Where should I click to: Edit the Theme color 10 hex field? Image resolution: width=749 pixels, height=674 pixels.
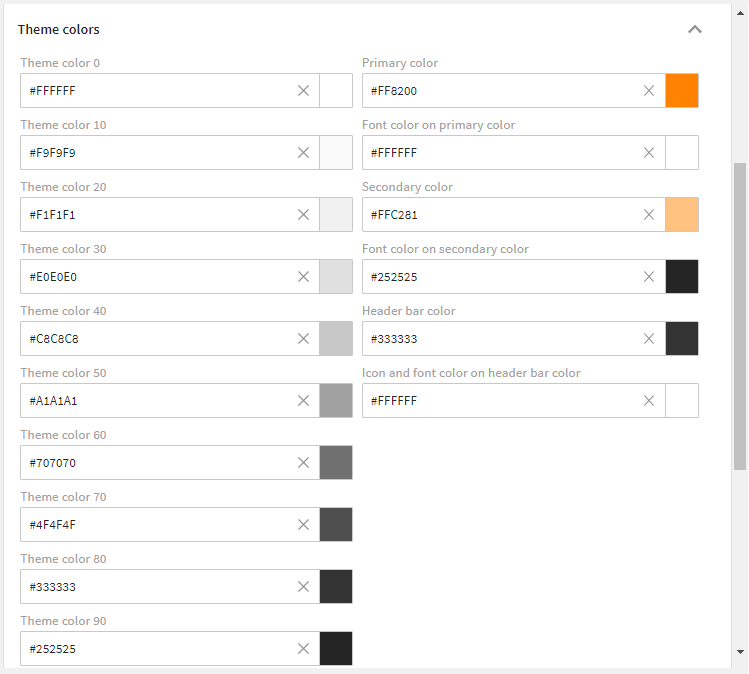(x=158, y=153)
